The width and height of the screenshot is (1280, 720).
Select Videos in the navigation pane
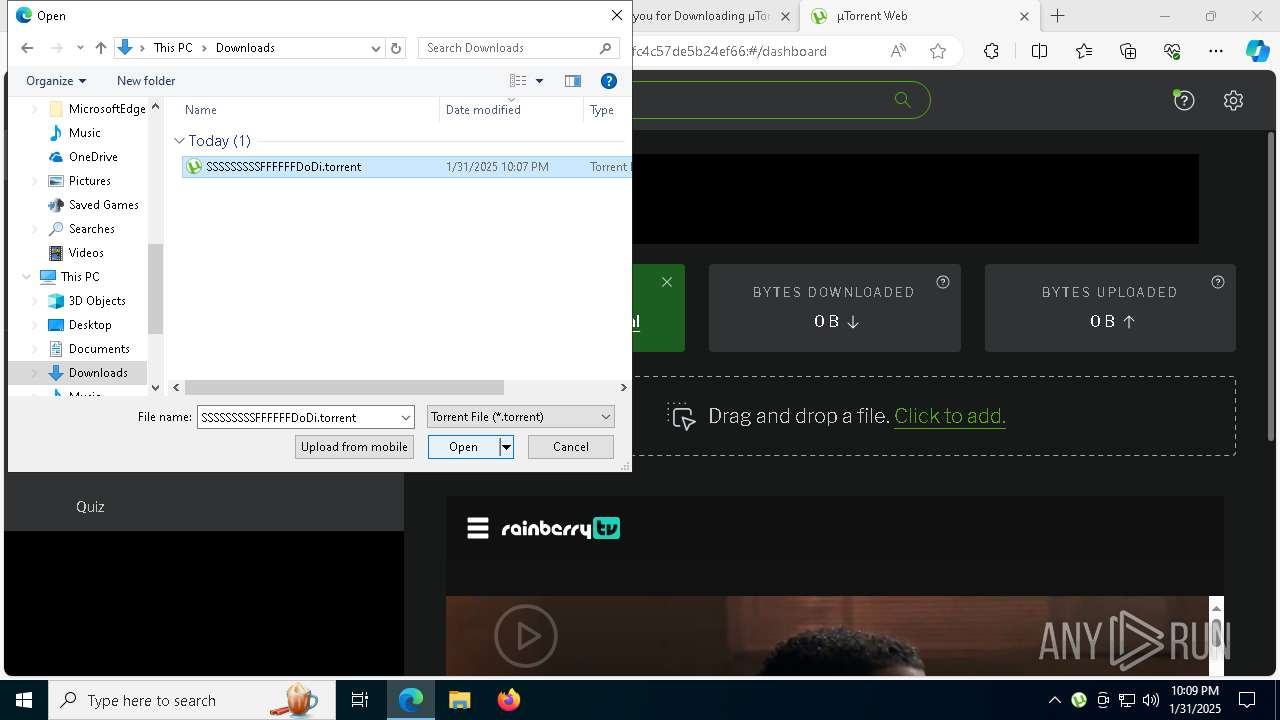[86, 253]
